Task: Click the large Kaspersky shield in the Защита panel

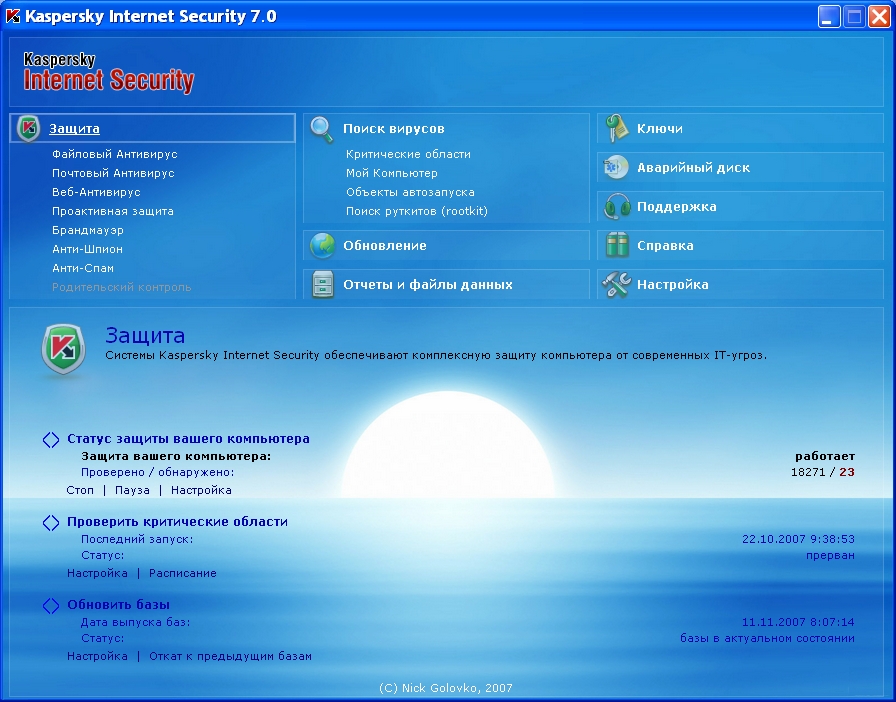Action: point(63,349)
